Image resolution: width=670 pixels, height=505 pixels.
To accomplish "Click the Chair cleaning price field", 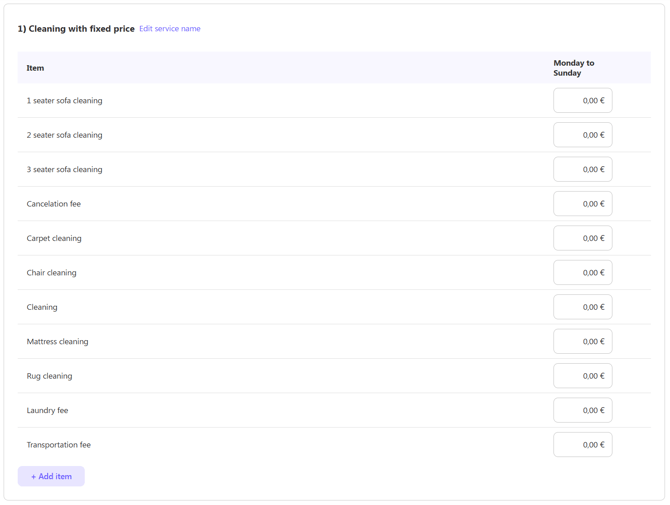I will [582, 273].
